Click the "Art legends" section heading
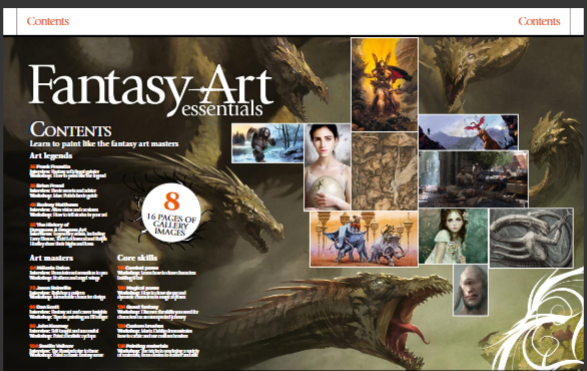The height and width of the screenshot is (371, 587). (x=51, y=156)
